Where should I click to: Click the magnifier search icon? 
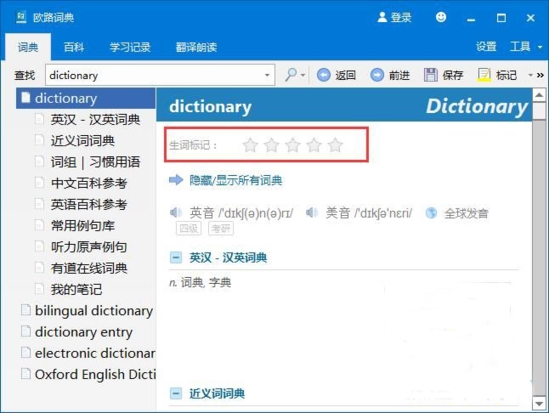[291, 75]
